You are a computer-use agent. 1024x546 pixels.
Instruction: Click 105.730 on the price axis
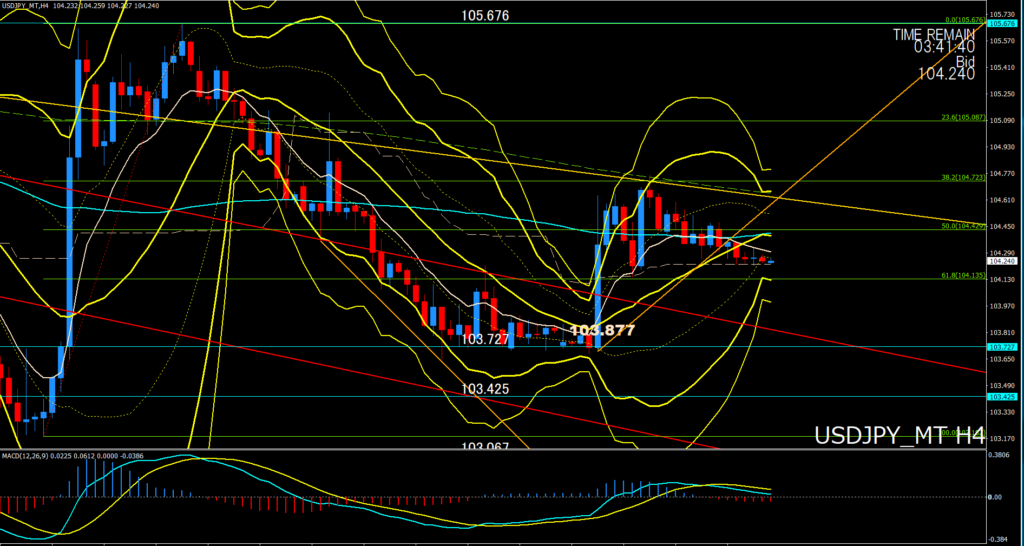(x=1002, y=14)
